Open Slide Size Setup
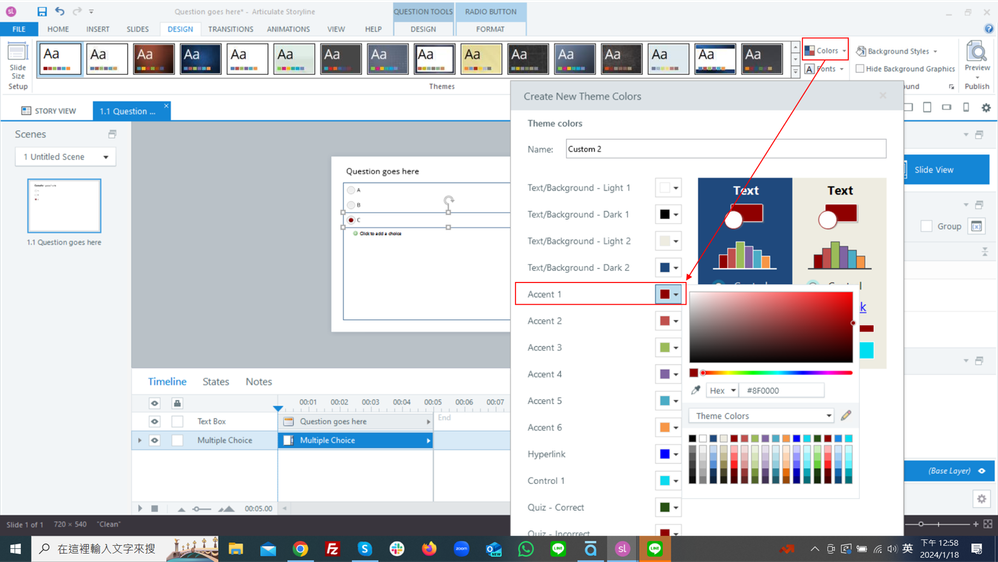The image size is (998, 562). pos(18,66)
